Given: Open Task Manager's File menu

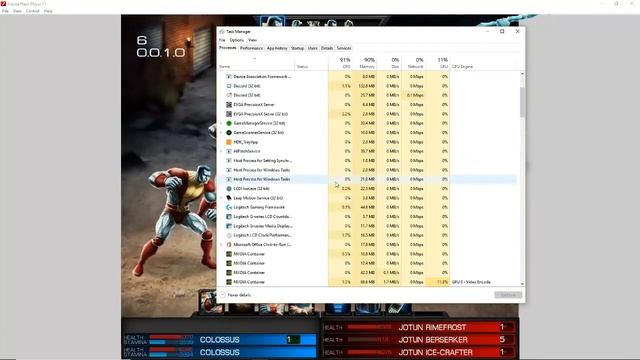Looking at the screenshot, I should (x=222, y=40).
